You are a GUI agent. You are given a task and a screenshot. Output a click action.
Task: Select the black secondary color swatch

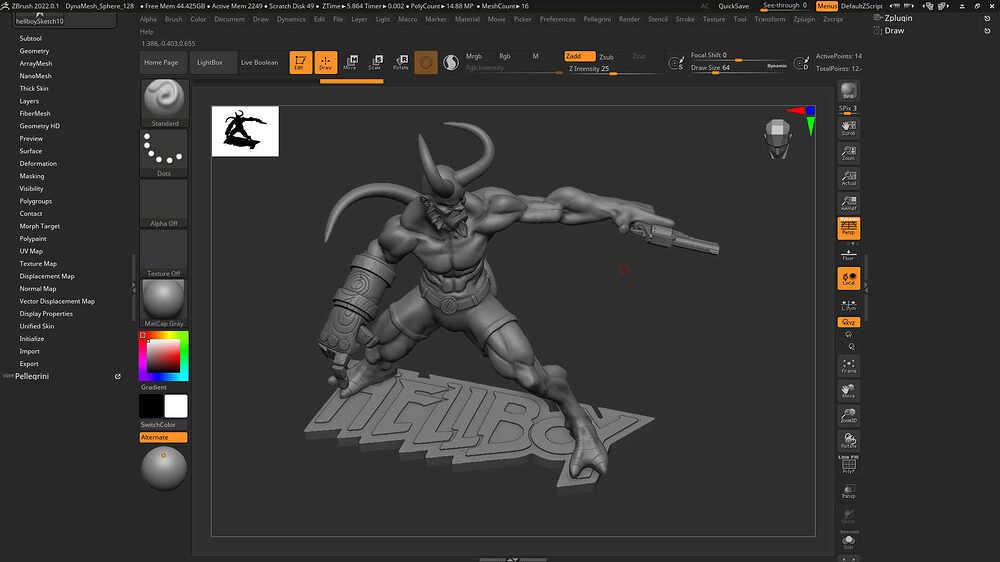pyautogui.click(x=151, y=406)
